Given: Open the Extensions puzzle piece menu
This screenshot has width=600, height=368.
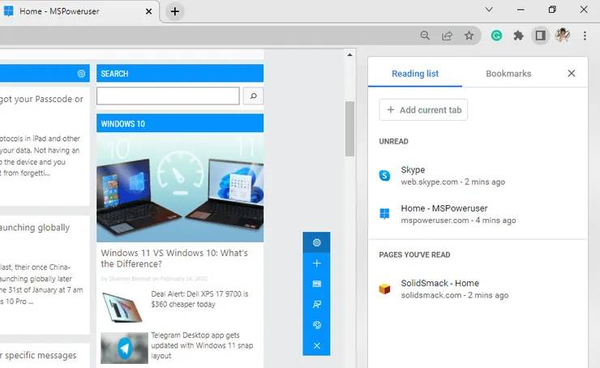Looking at the screenshot, I should (518, 36).
